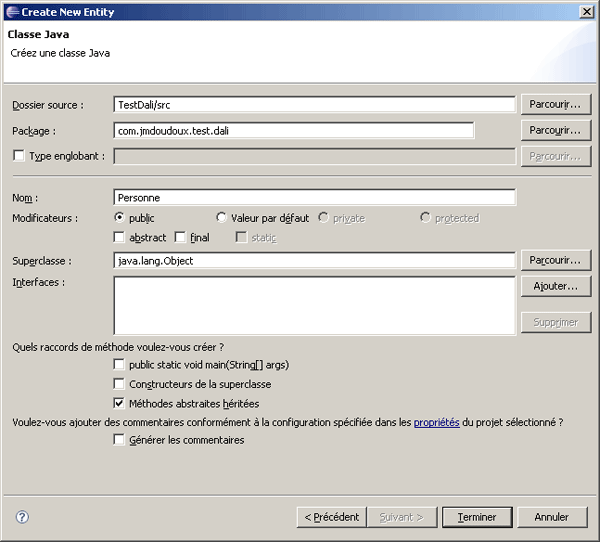Close the Create New Entity dialog
600x542 pixels.
coord(585,10)
